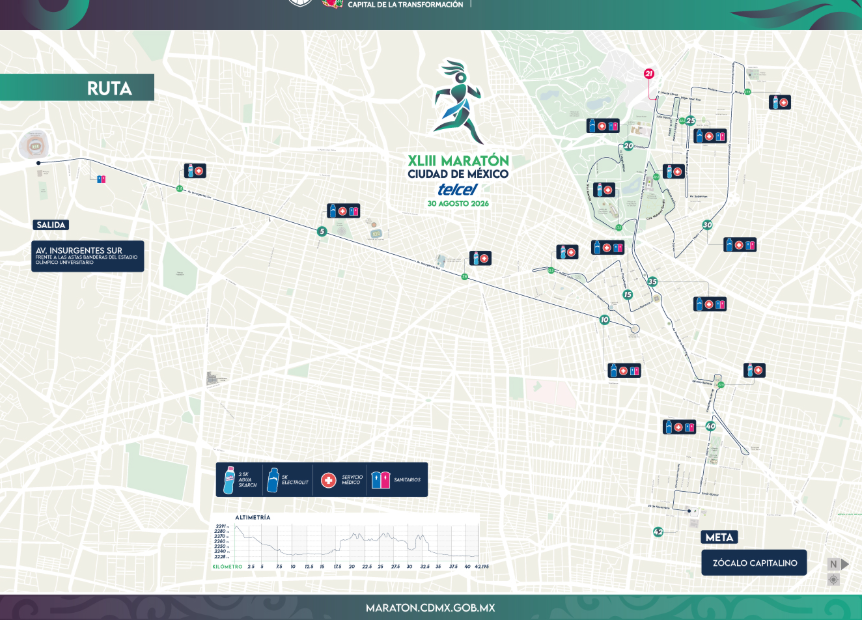Click the kilometer 15 route marker

click(627, 295)
